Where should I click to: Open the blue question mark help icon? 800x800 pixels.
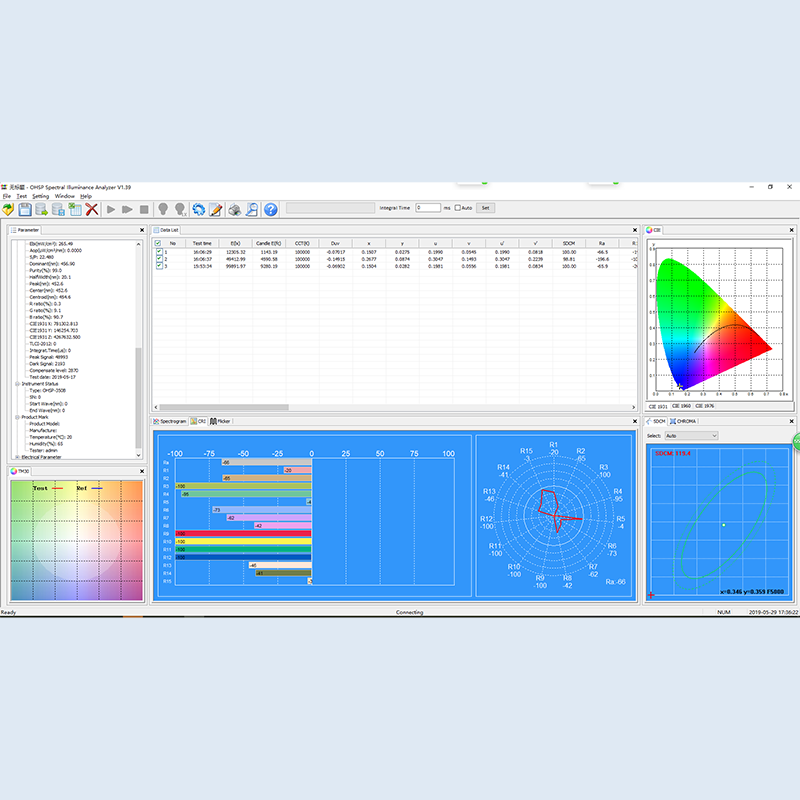tap(271, 209)
